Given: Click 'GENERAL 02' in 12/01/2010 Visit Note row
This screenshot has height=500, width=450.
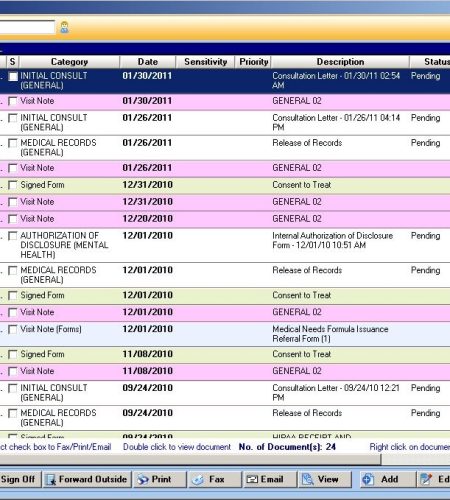Looking at the screenshot, I should 297,312.
